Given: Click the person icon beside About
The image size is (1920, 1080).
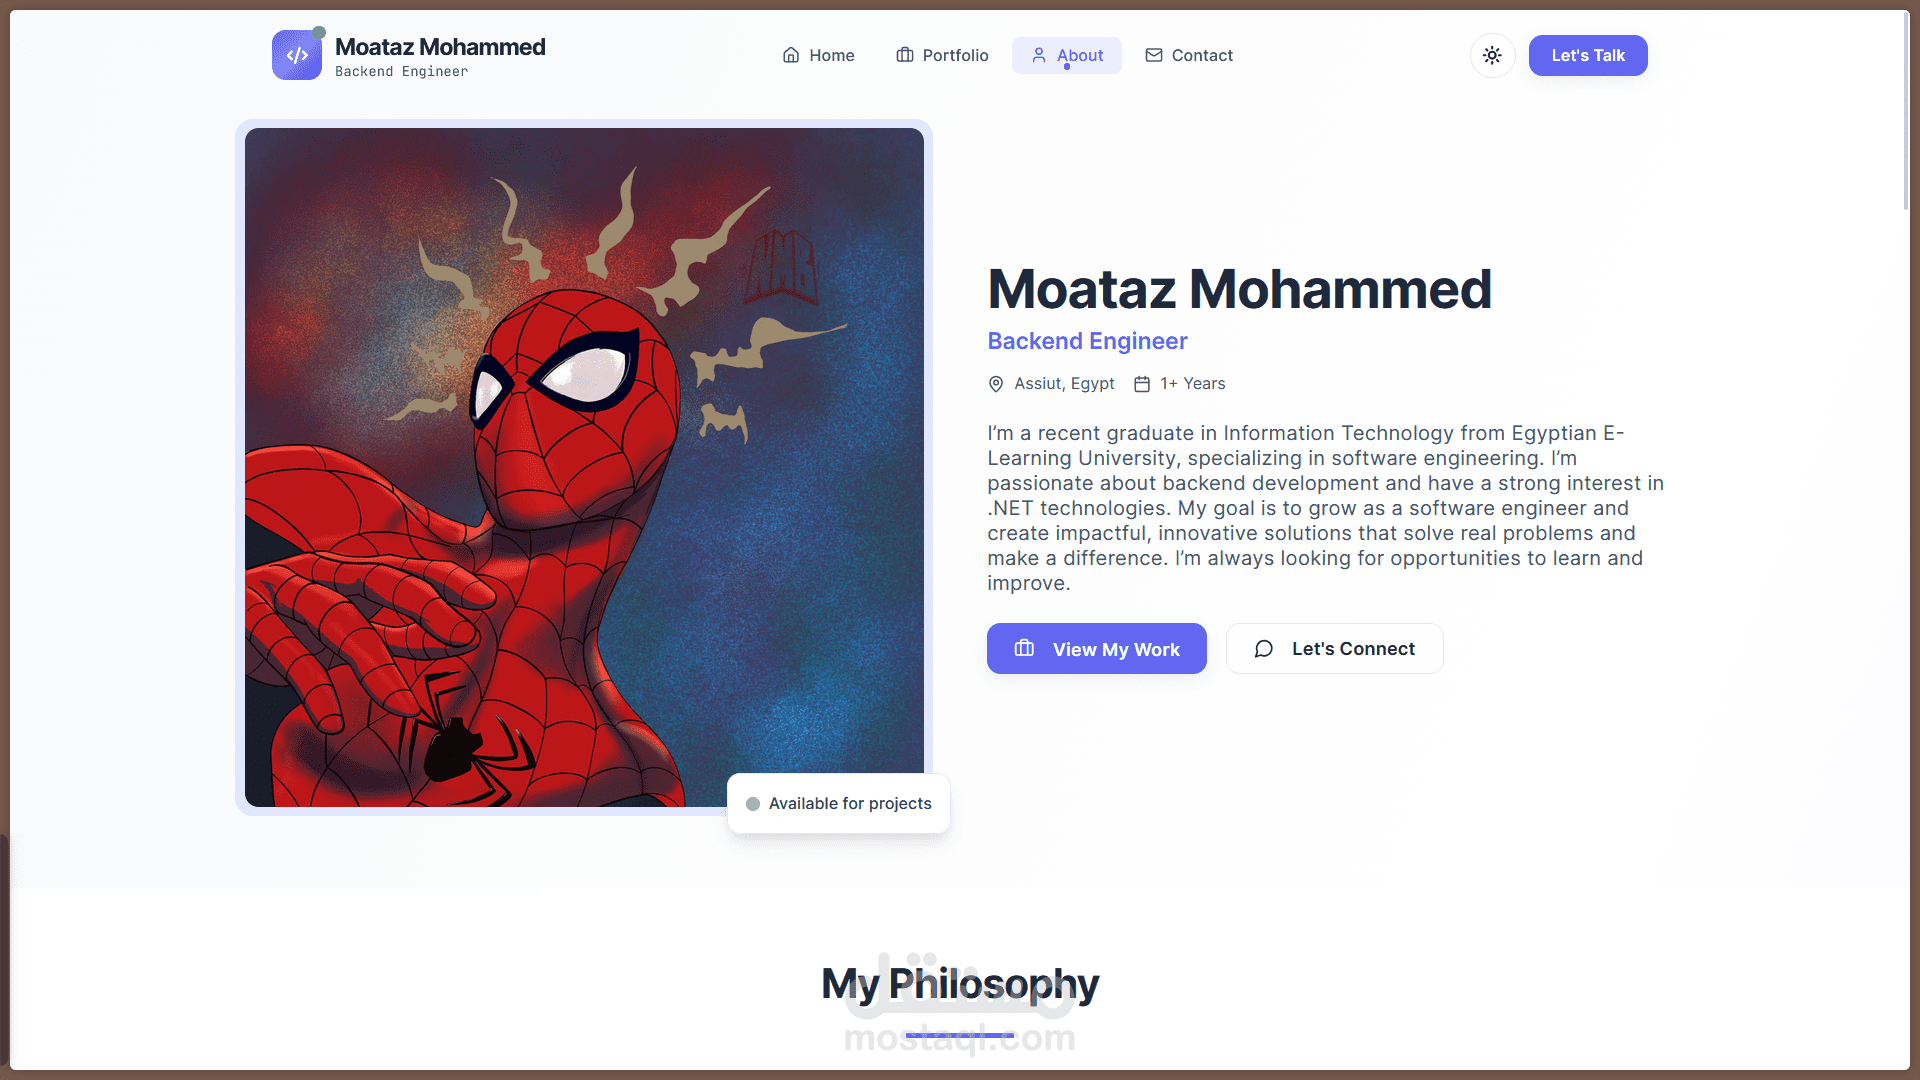Looking at the screenshot, I should [x=1039, y=55].
